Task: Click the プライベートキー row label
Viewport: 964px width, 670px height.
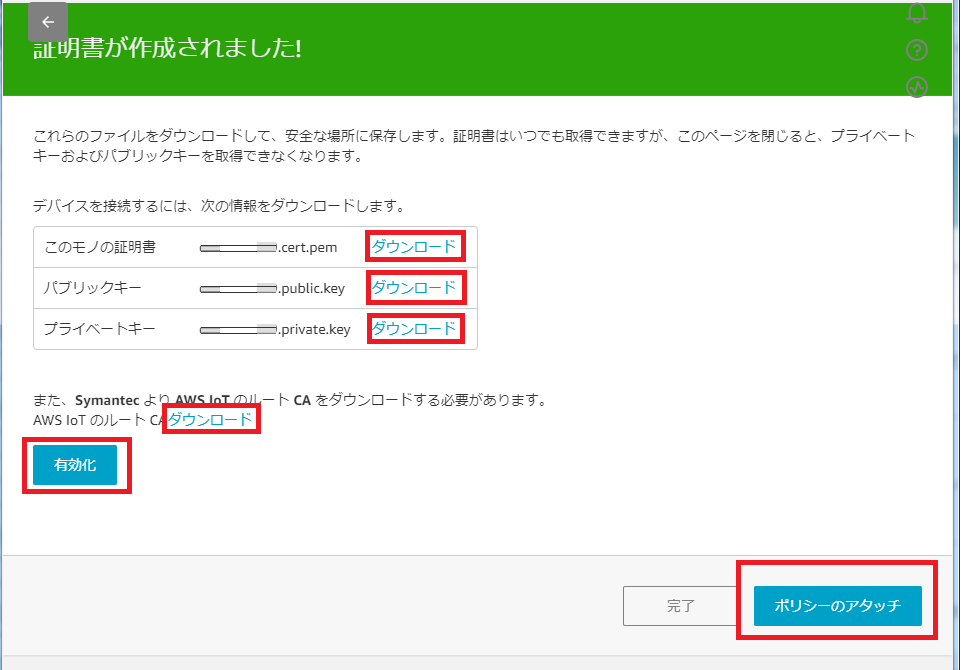Action: click(99, 328)
